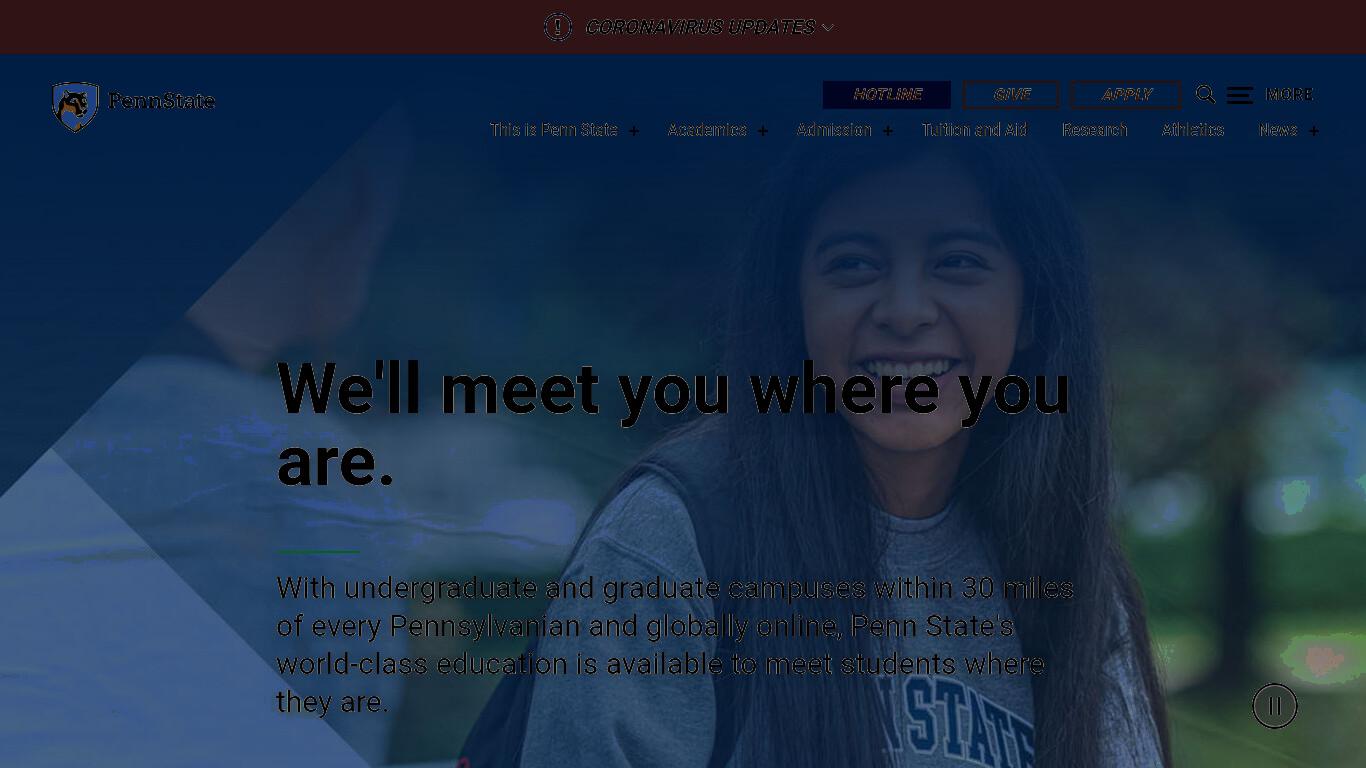Expand the Coronavirus Updates chevron
Viewport: 1366px width, 768px height.
tap(828, 27)
